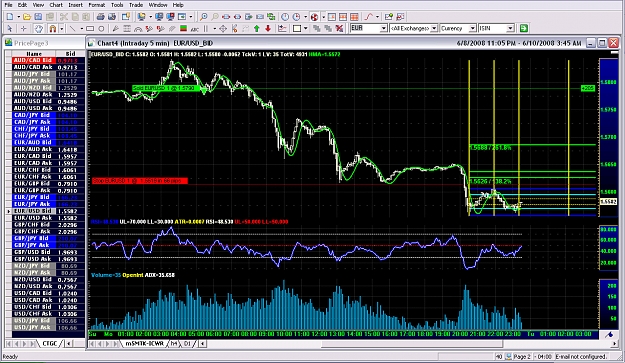Click the red Stop EURUSD order label

140,181
